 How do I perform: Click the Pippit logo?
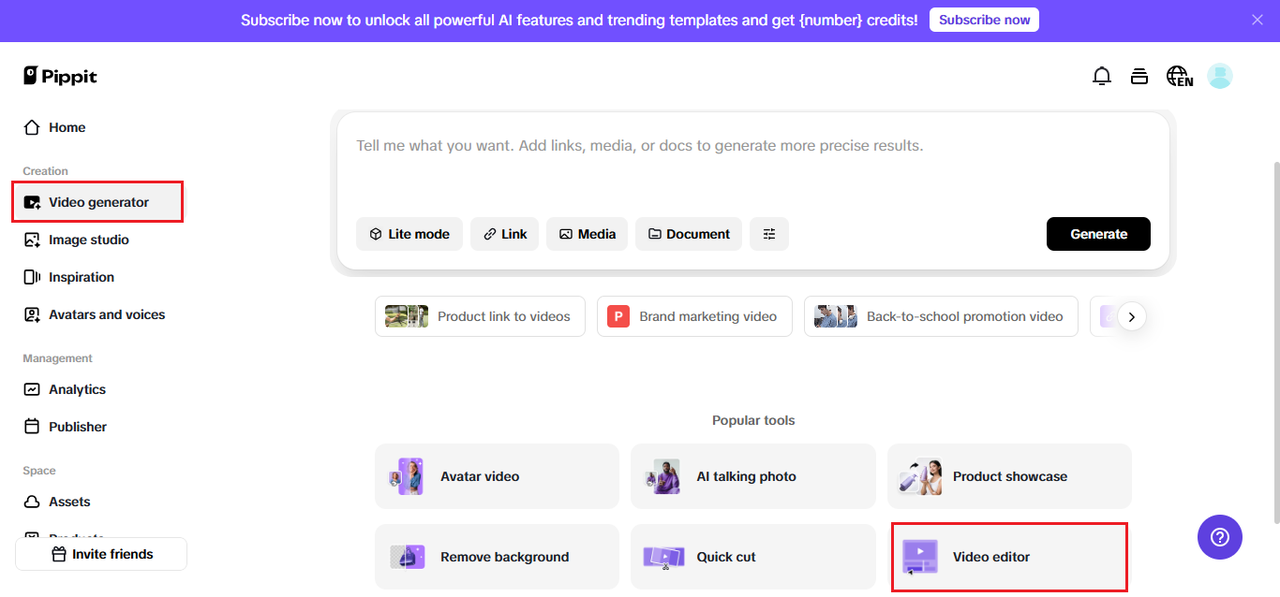60,76
